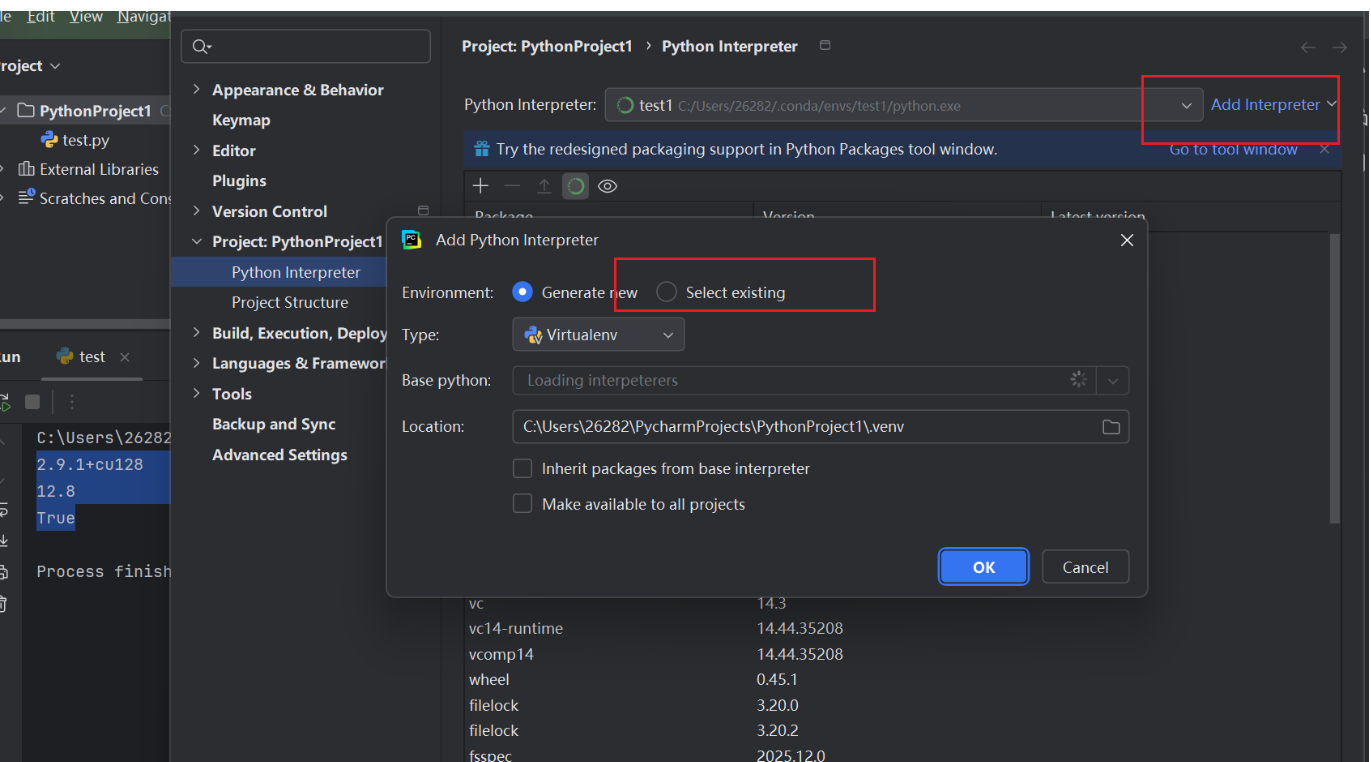Select the vcomp14 package row

click(x=903, y=654)
